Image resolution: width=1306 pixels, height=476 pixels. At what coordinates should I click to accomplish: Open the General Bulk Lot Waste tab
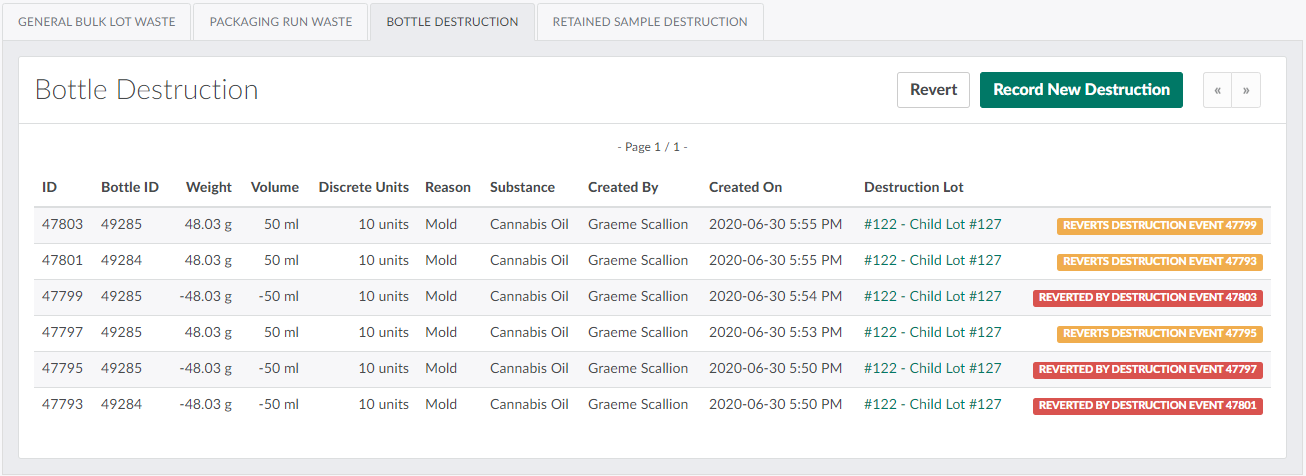click(x=97, y=22)
